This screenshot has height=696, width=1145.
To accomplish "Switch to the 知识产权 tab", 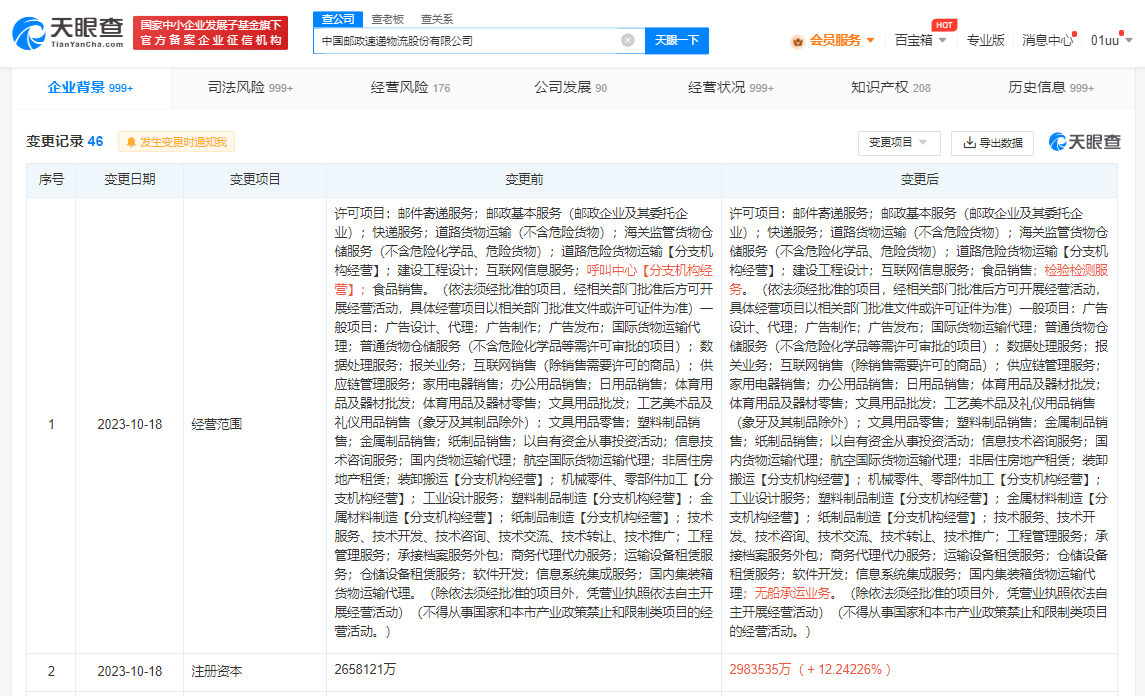I will click(x=891, y=88).
